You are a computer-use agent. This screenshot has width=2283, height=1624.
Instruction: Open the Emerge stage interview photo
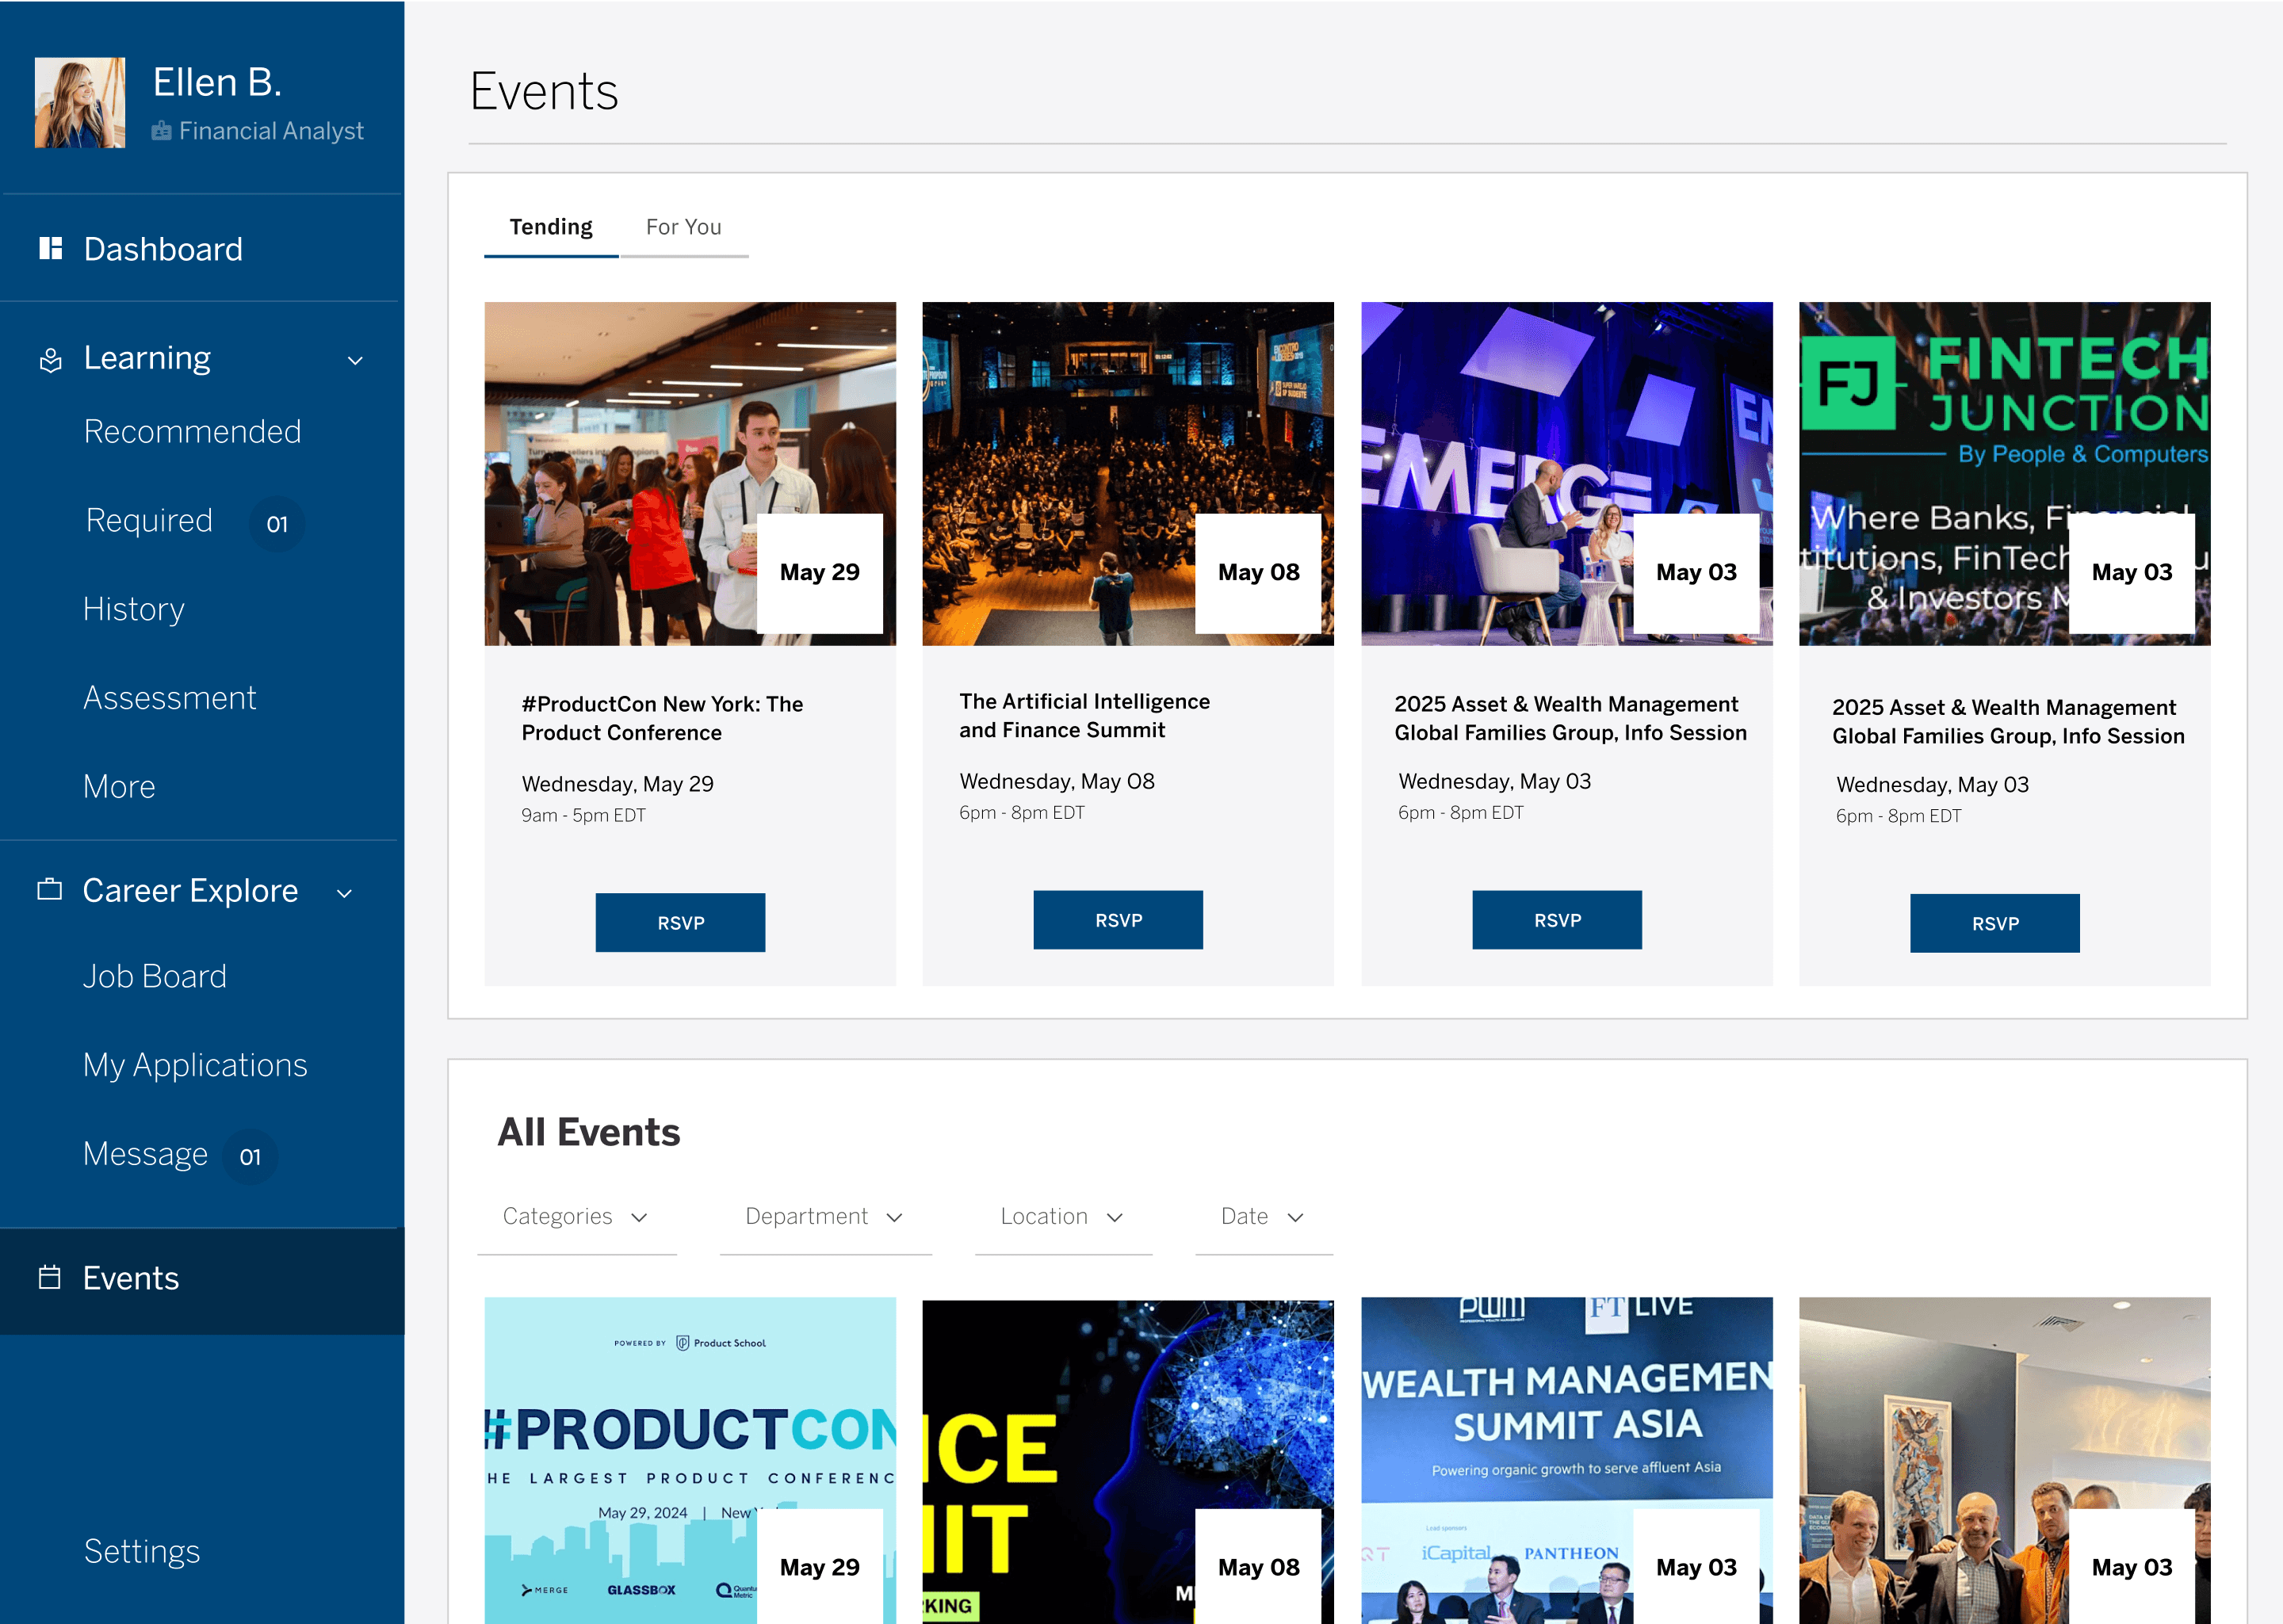pyautogui.click(x=1567, y=473)
